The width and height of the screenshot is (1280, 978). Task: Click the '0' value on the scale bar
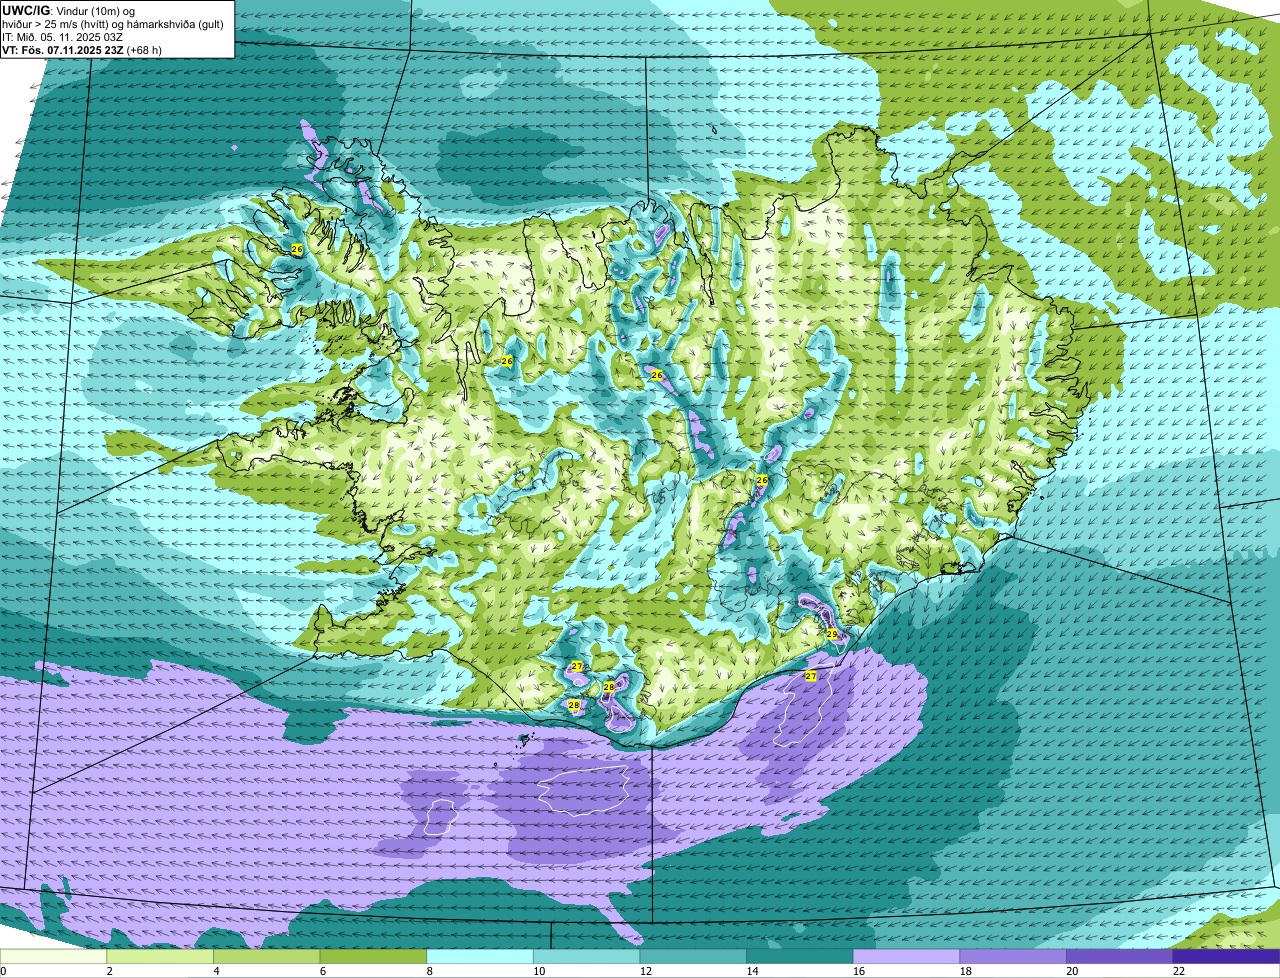tap(3, 970)
